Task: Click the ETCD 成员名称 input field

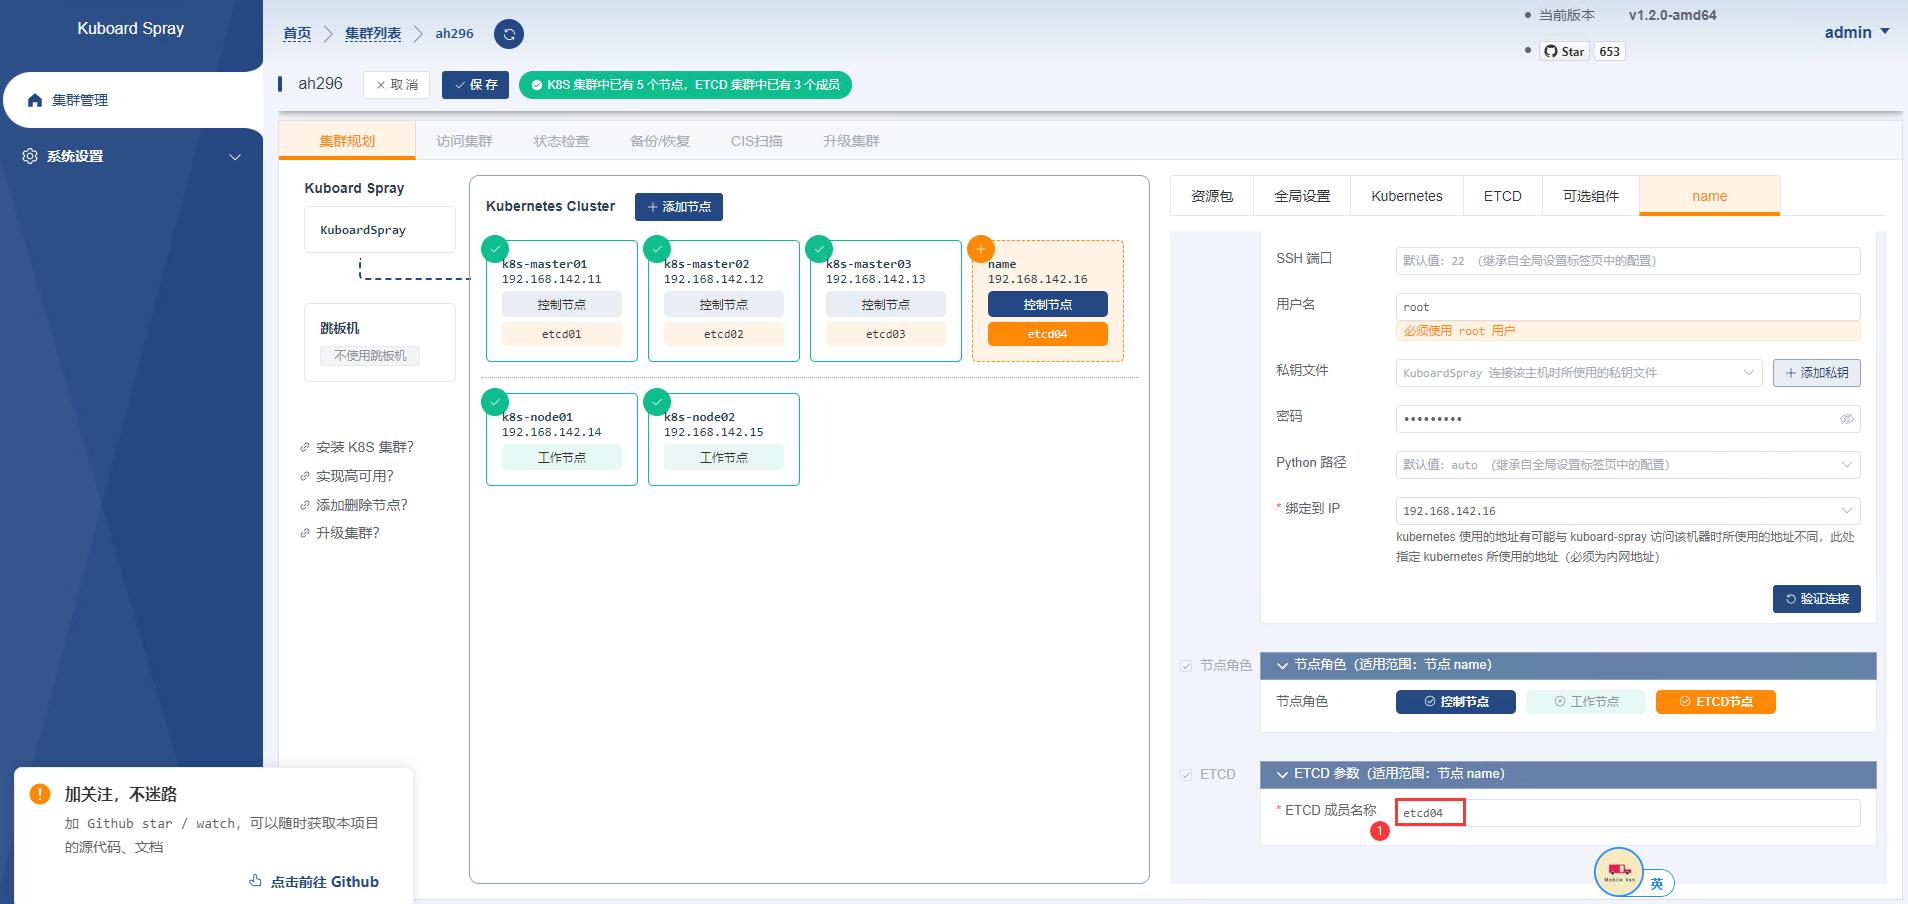Action: coord(1628,813)
